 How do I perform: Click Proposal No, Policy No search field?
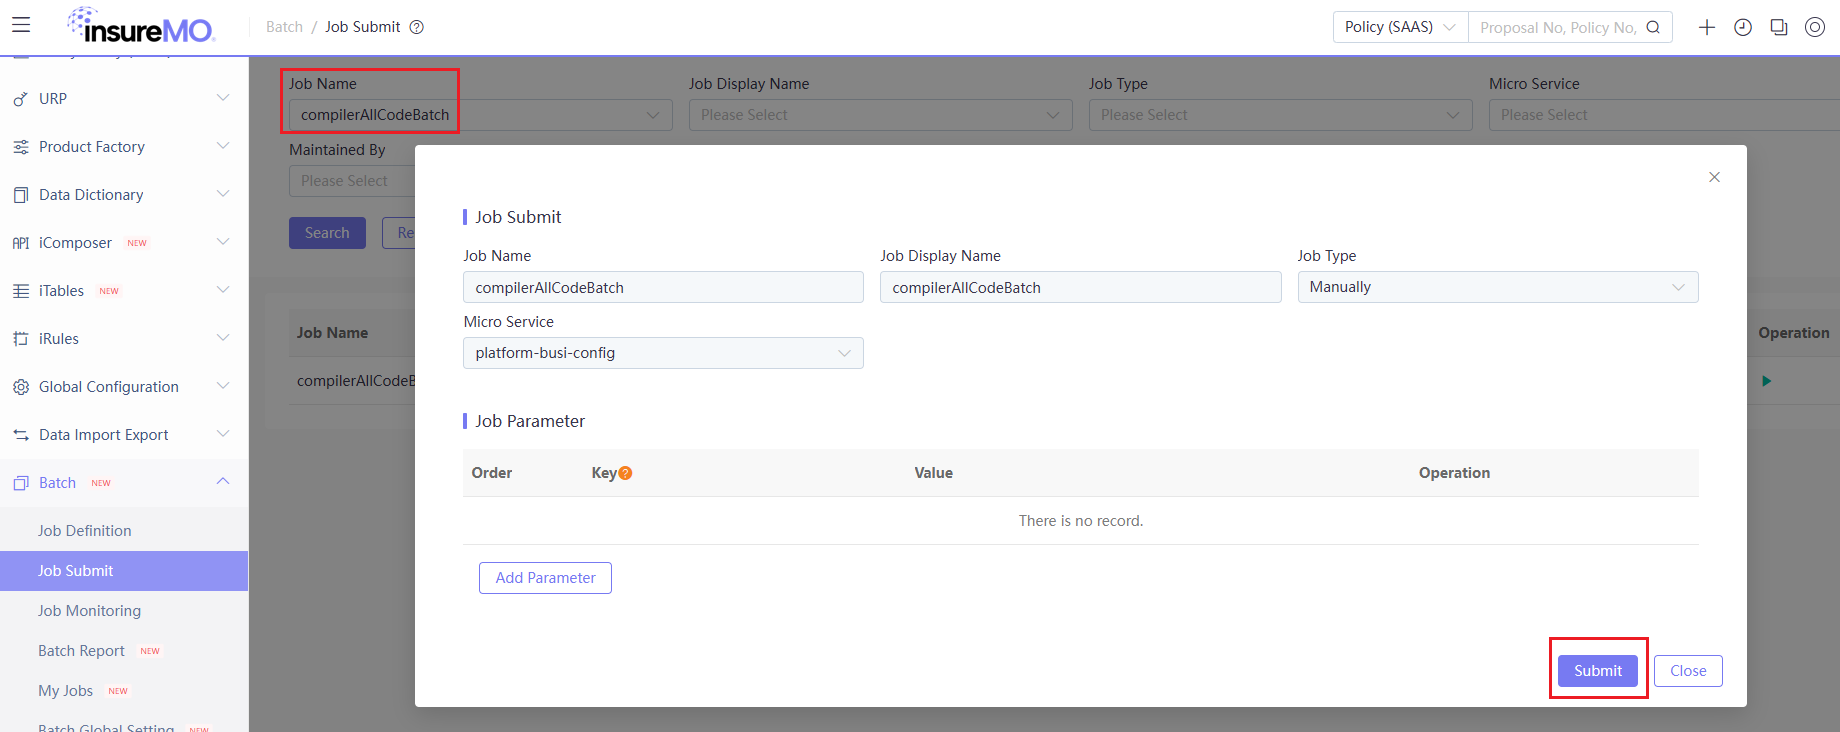[x=1558, y=27]
